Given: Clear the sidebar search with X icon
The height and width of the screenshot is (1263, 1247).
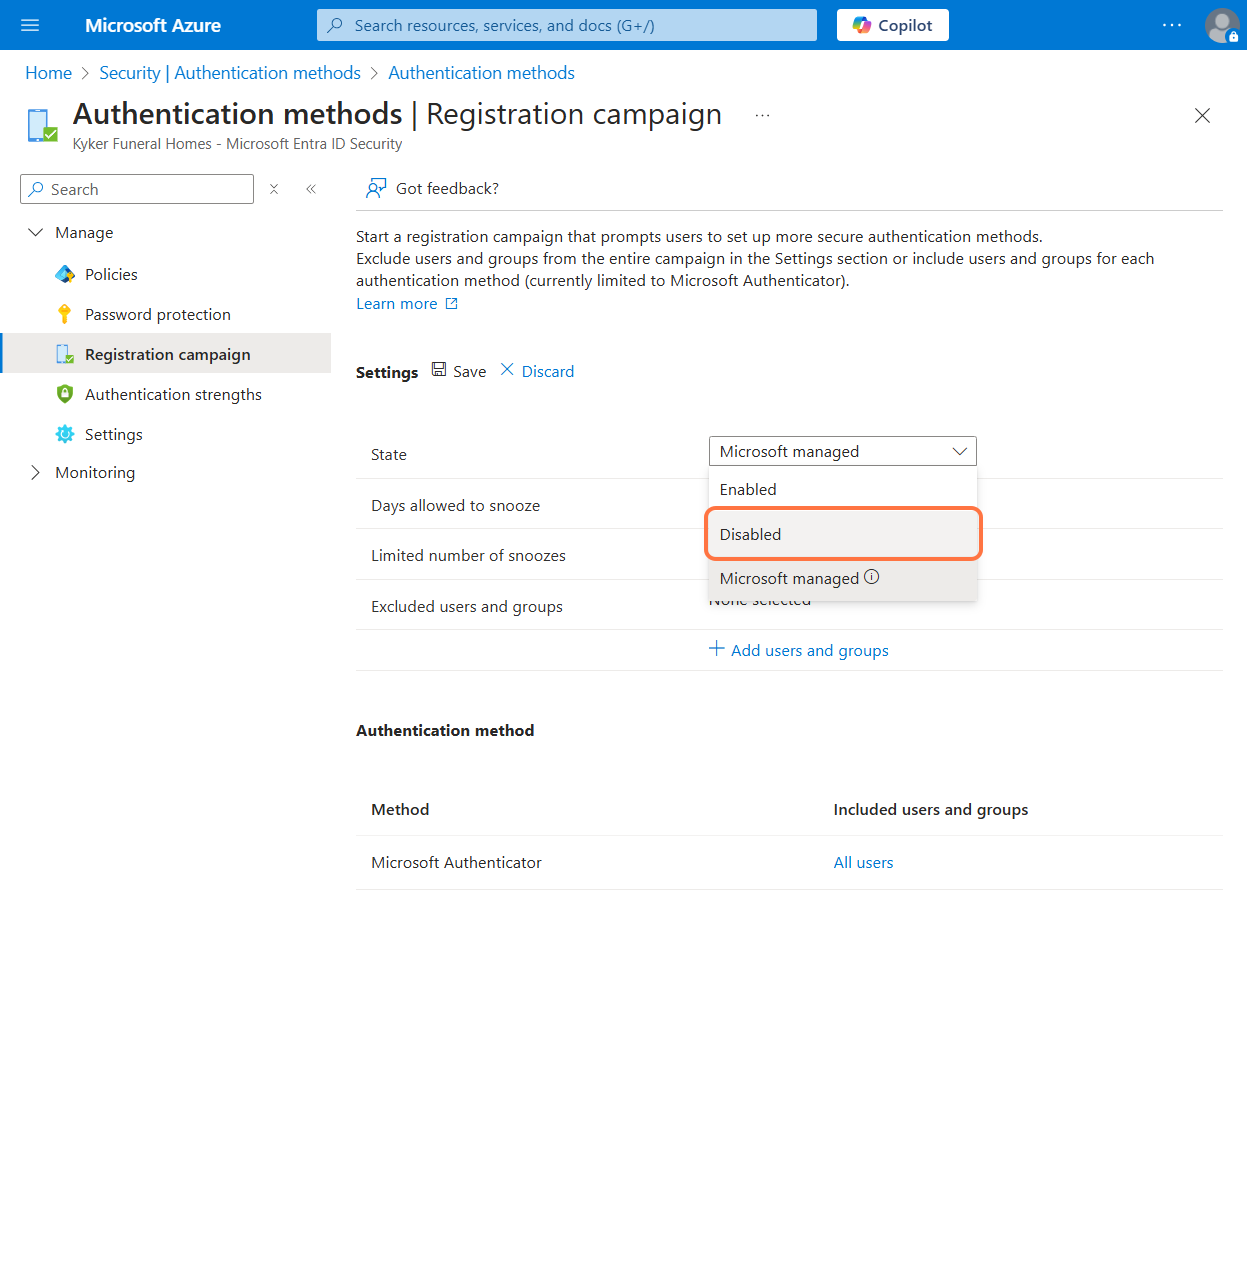Looking at the screenshot, I should click(273, 189).
